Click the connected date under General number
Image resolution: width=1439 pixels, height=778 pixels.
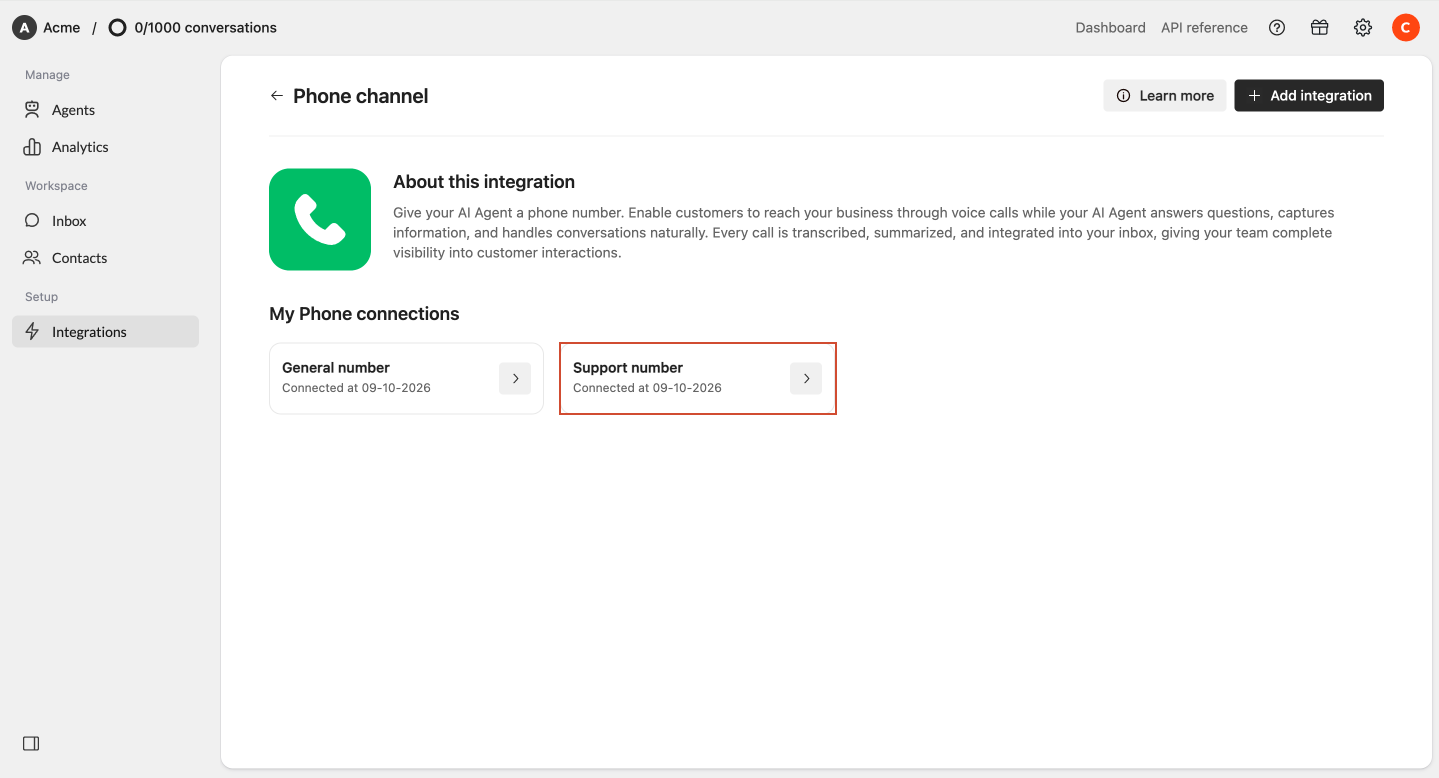(356, 388)
